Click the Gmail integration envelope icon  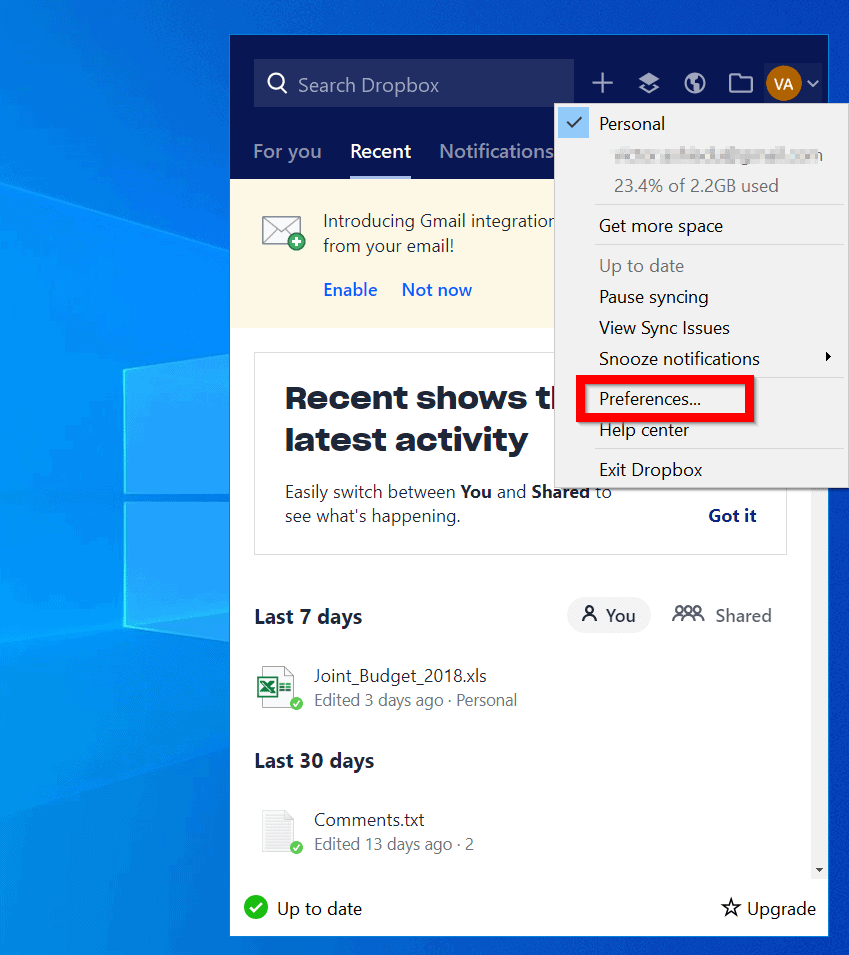click(x=283, y=232)
